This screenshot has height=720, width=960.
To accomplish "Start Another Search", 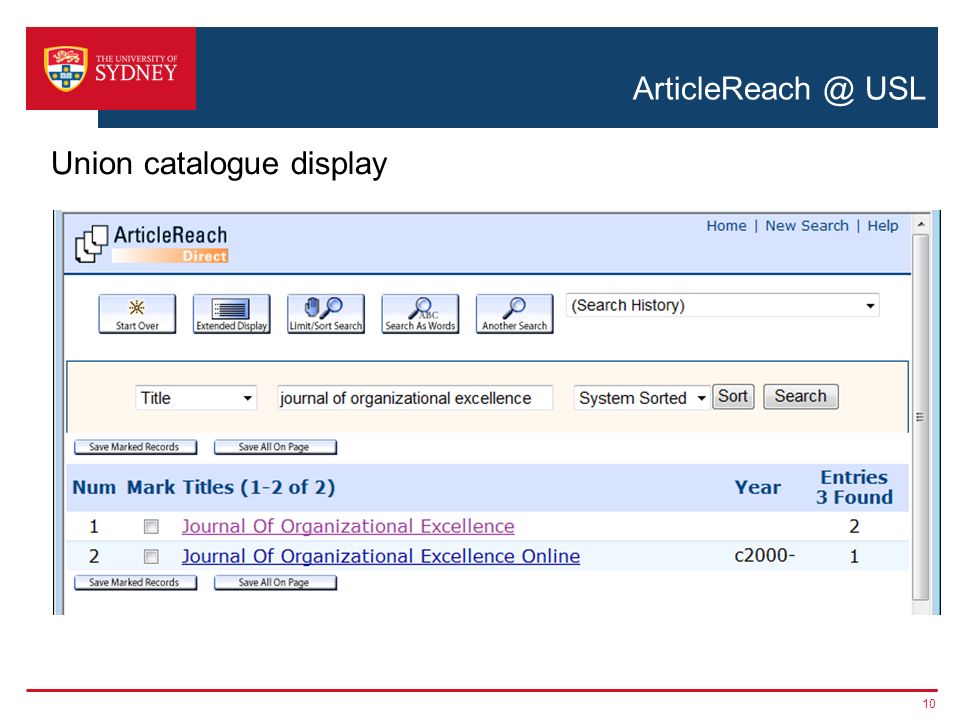I will tap(514, 313).
